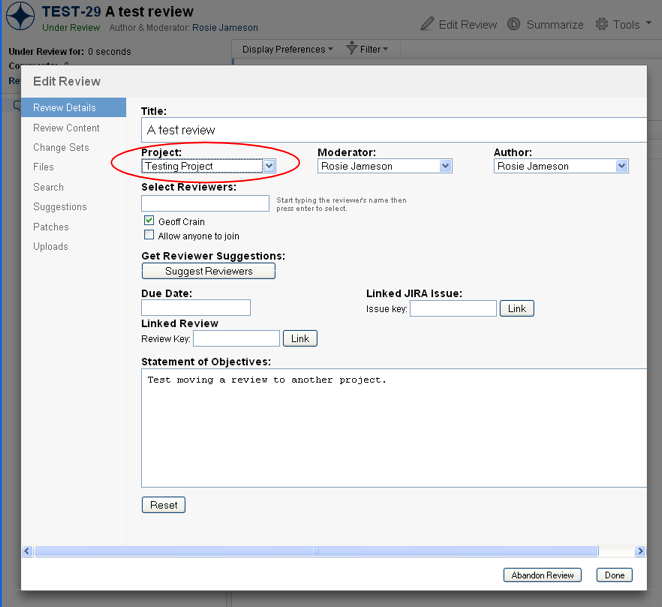Open the Search tab
662x607 pixels.
coord(49,187)
